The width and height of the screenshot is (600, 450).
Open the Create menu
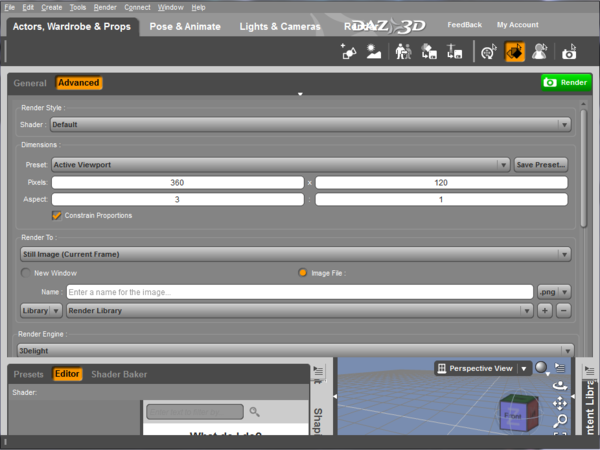[52, 7]
